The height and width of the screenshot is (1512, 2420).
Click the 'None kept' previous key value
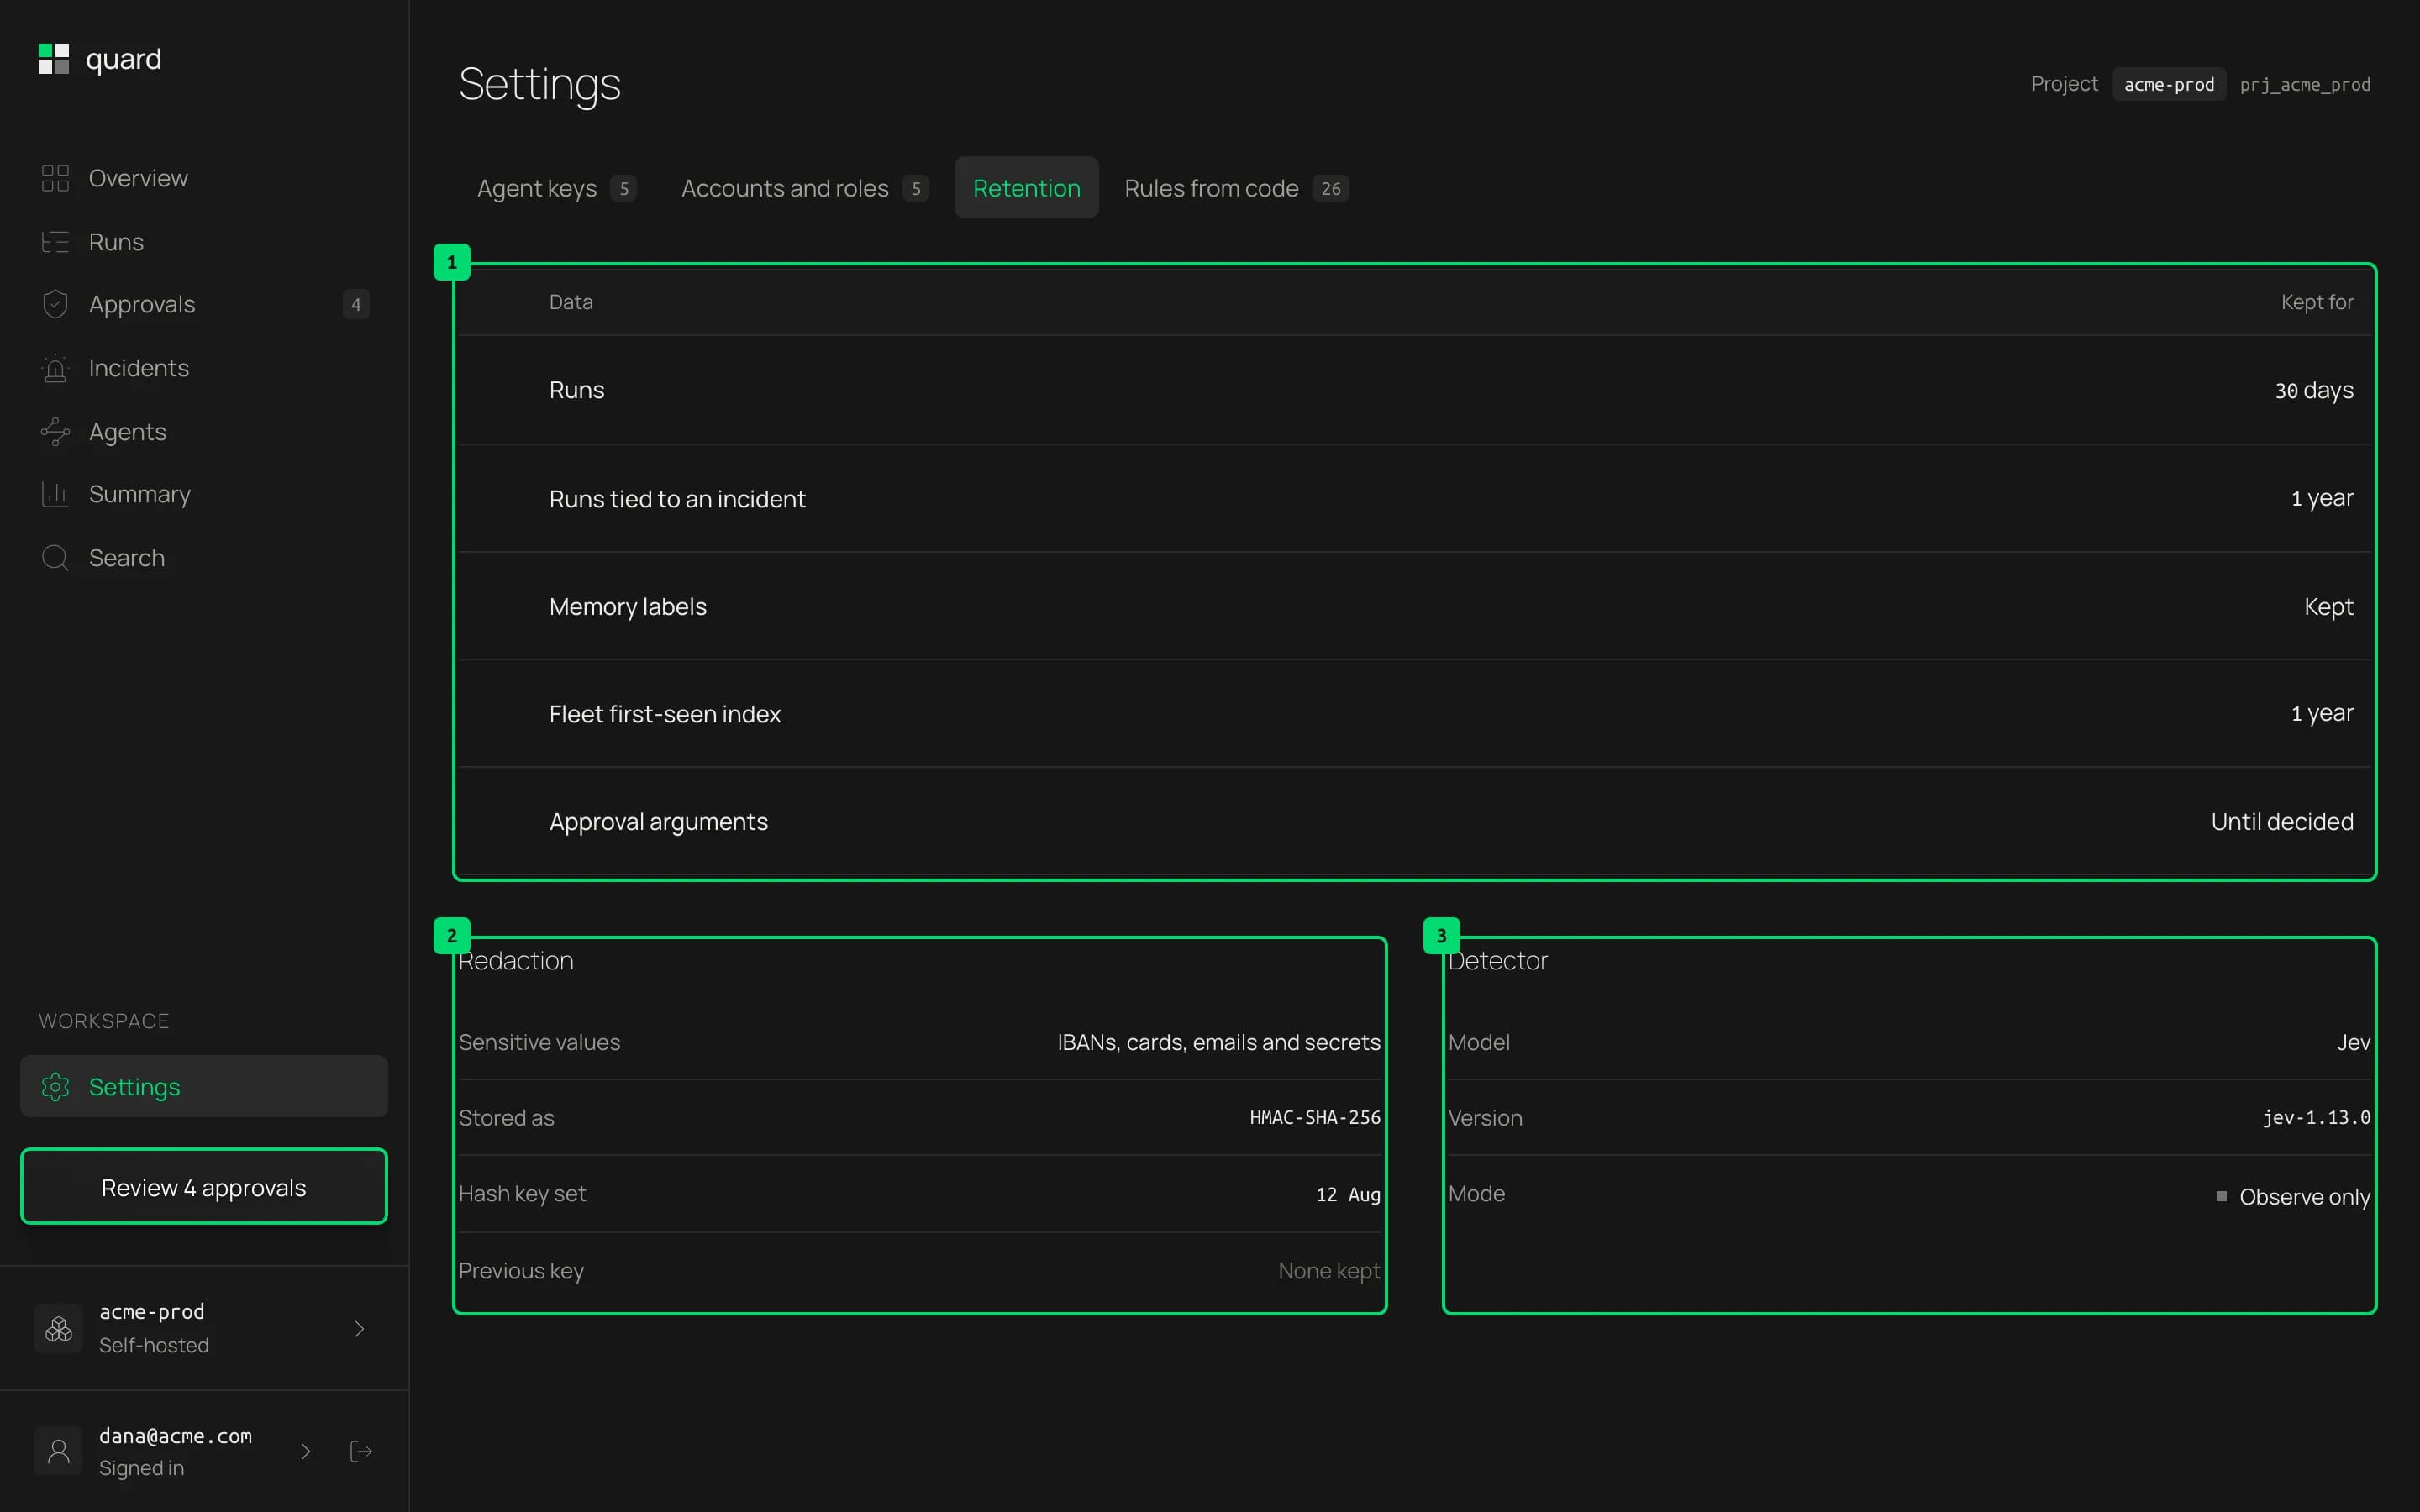(1329, 1271)
